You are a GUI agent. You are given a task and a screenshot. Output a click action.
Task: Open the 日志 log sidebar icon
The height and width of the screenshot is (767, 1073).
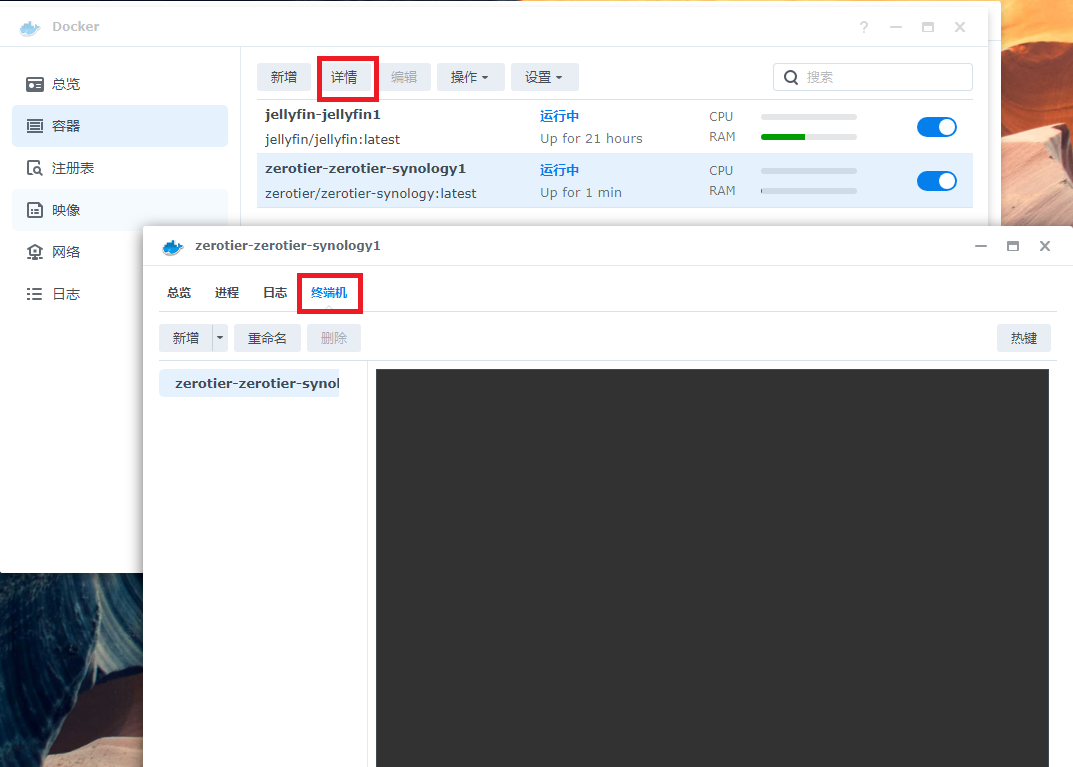click(35, 294)
